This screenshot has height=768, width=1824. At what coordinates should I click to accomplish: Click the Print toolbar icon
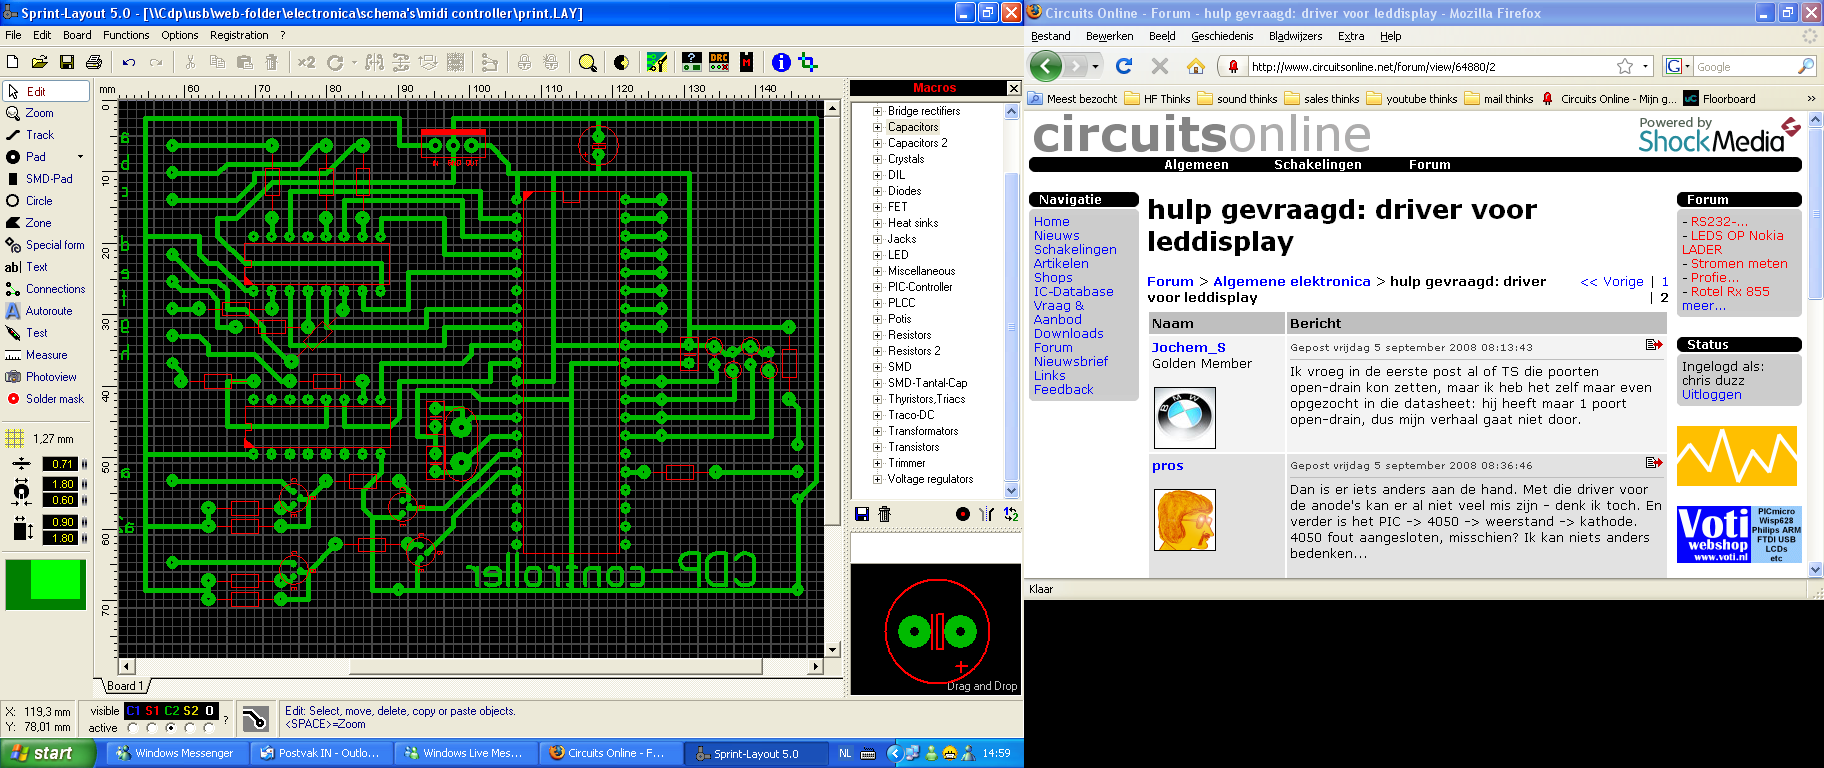click(93, 62)
